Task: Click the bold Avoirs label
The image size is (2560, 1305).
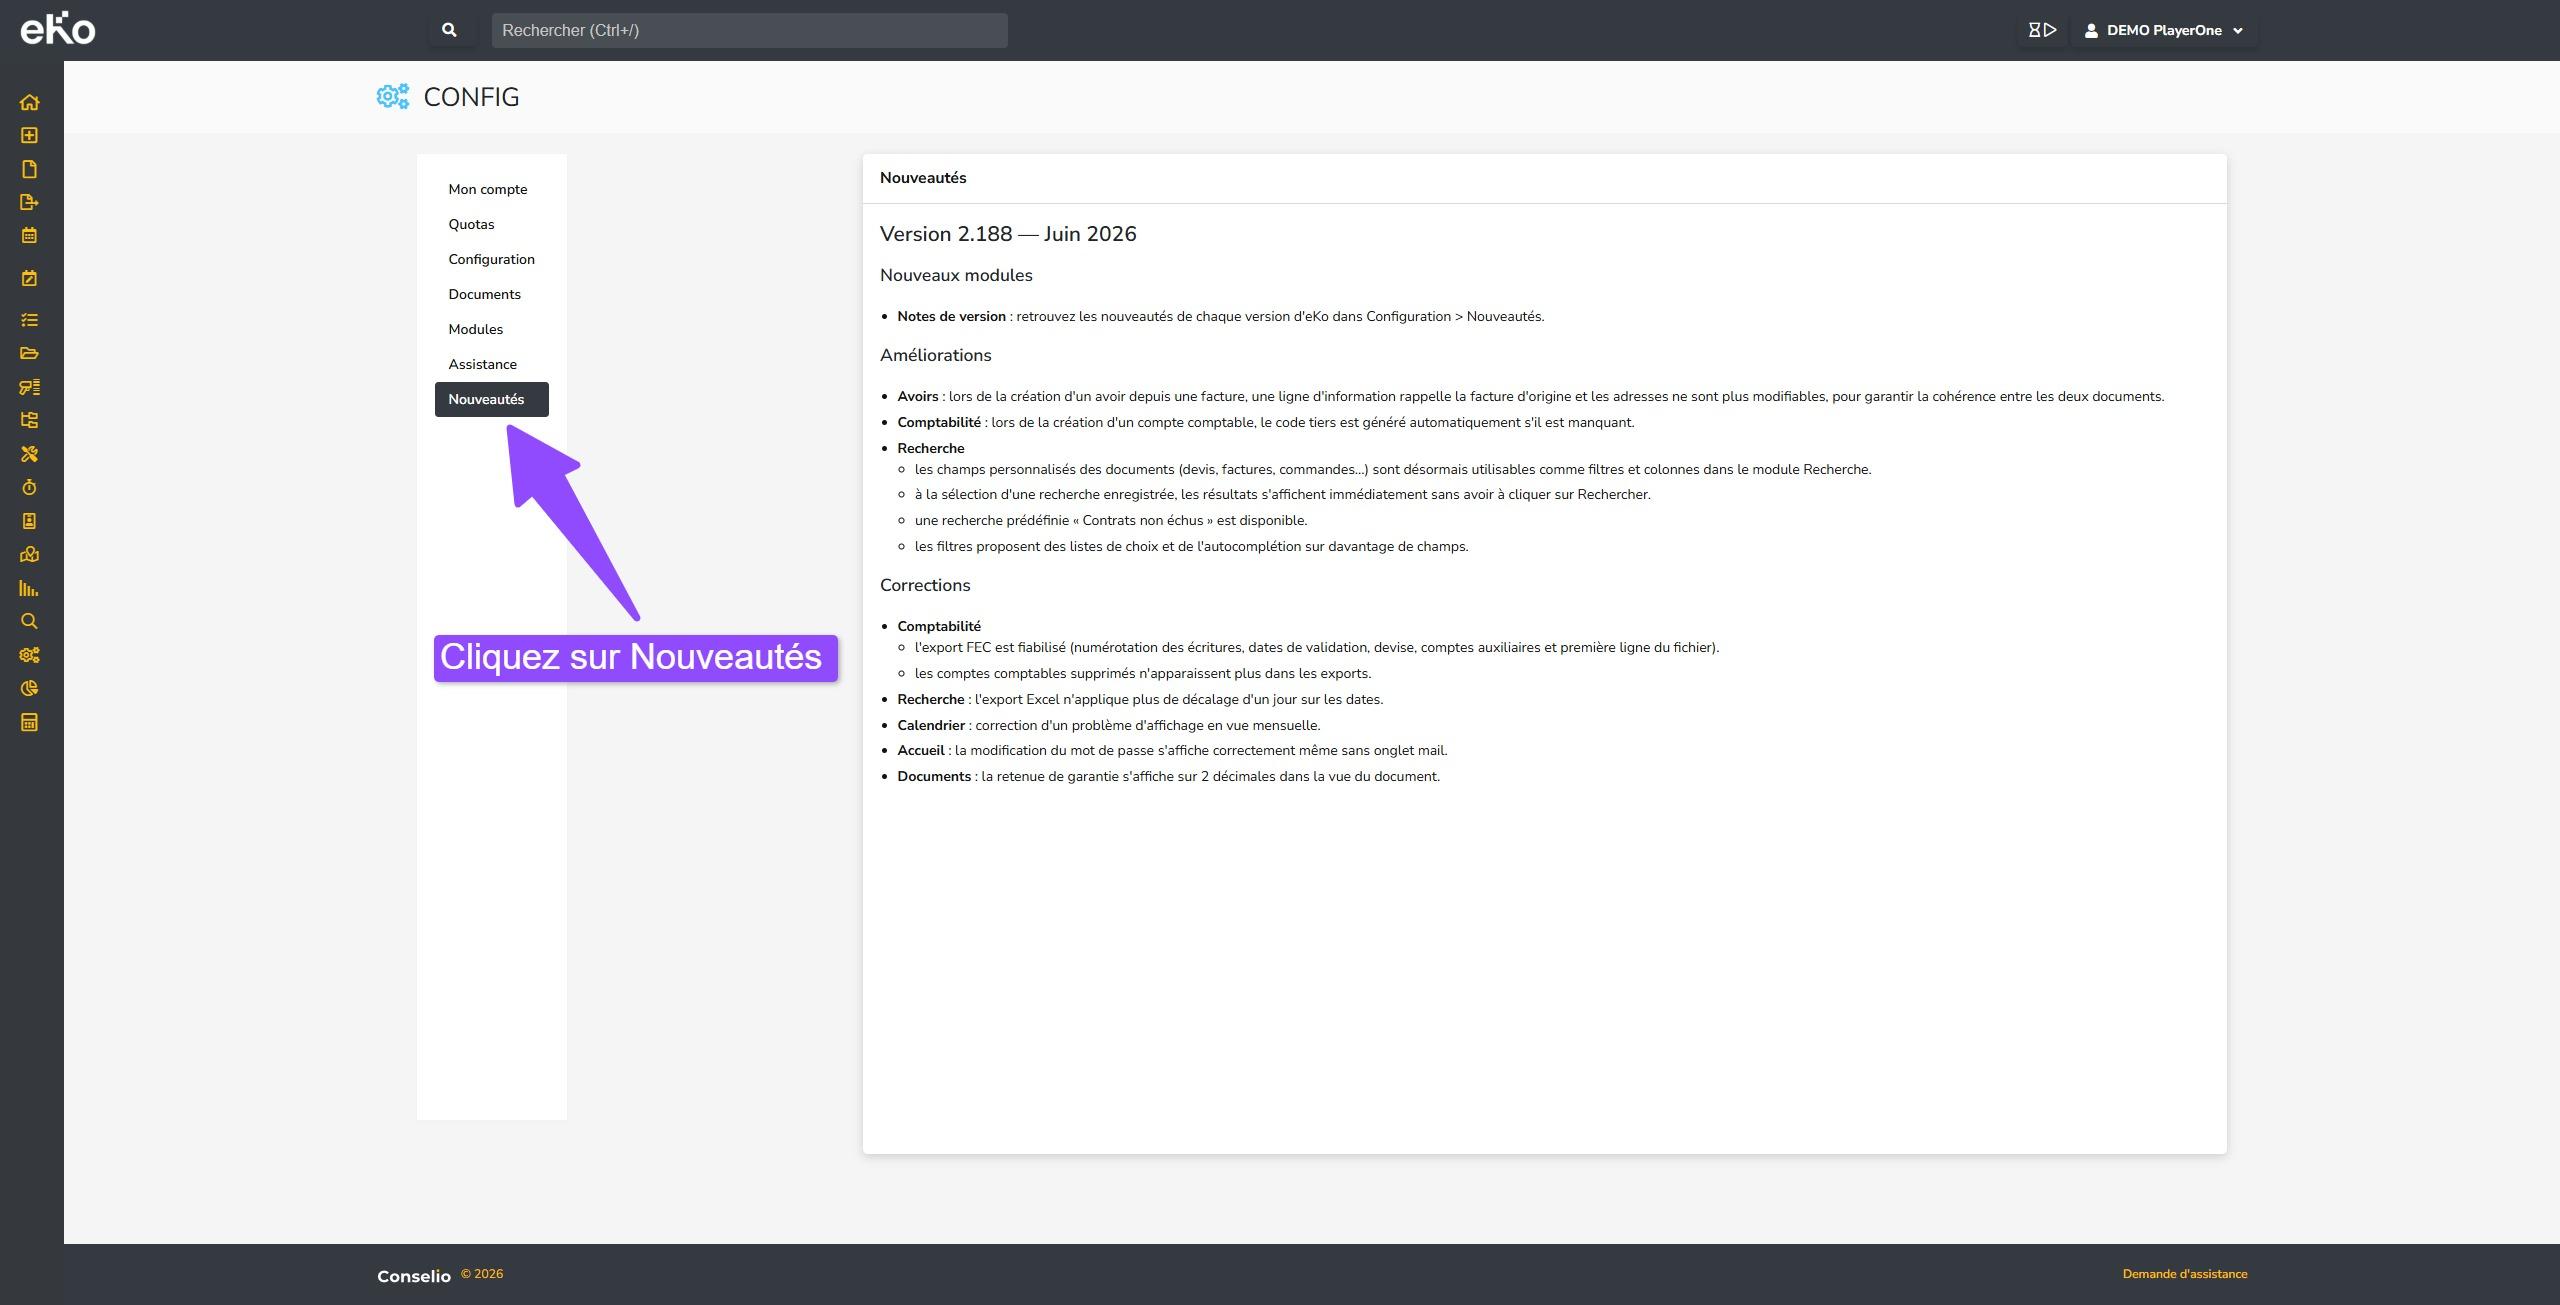Action: (x=917, y=396)
